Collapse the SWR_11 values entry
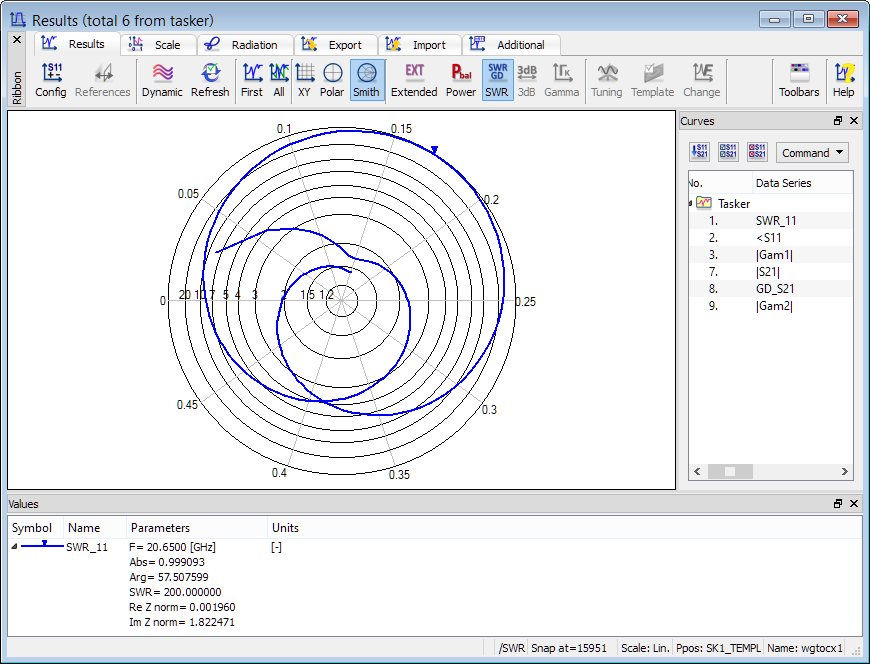870x664 pixels. (x=14, y=547)
